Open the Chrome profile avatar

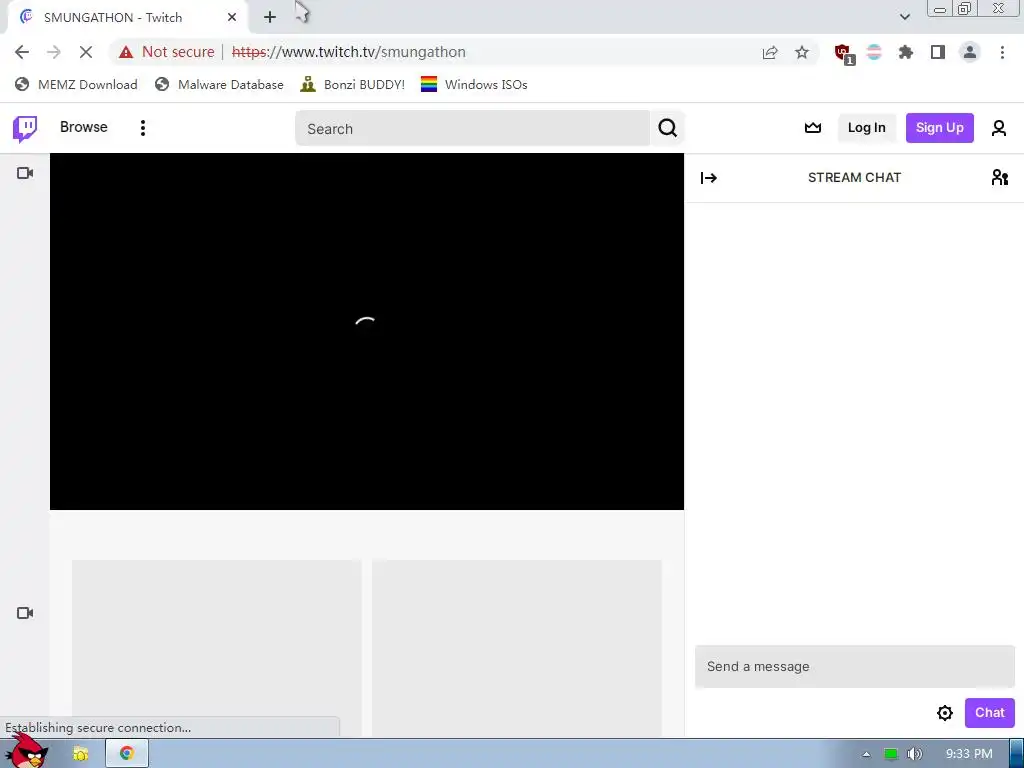tap(970, 52)
